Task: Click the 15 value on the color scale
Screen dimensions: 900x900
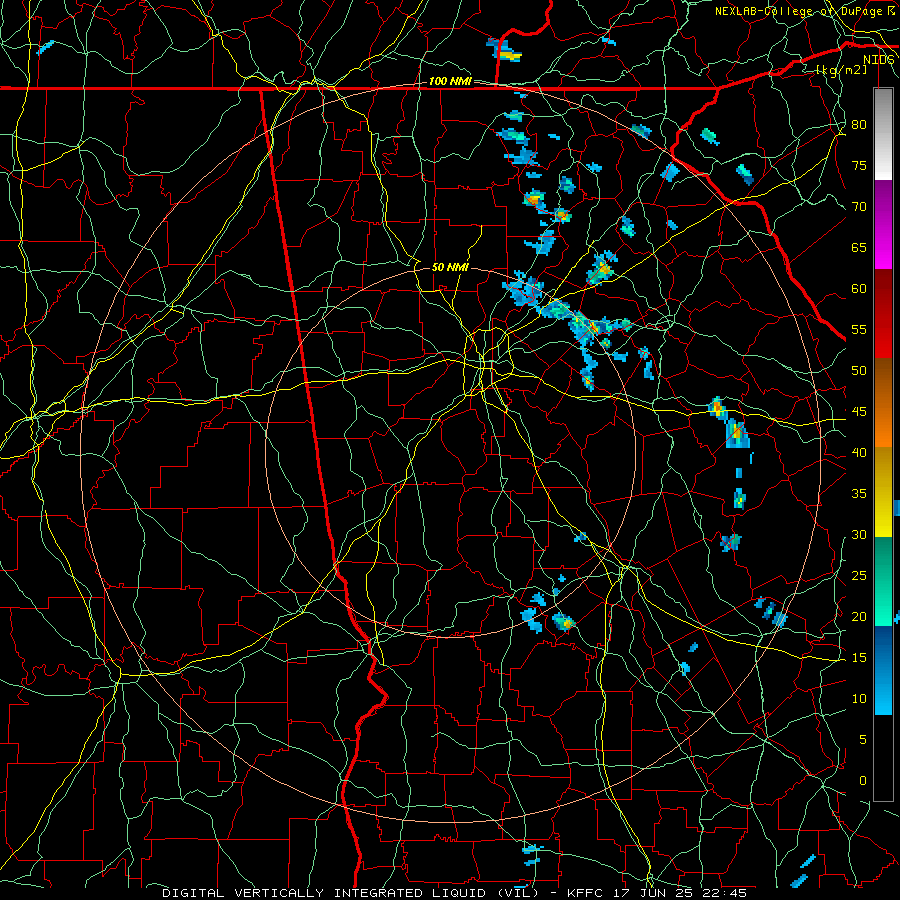Action: tap(859, 657)
